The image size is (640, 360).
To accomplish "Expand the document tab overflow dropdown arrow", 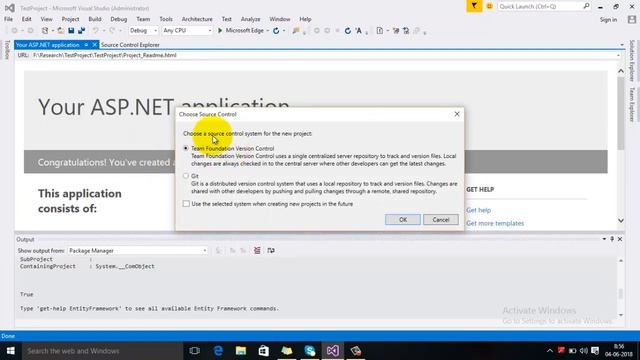I will coord(622,45).
